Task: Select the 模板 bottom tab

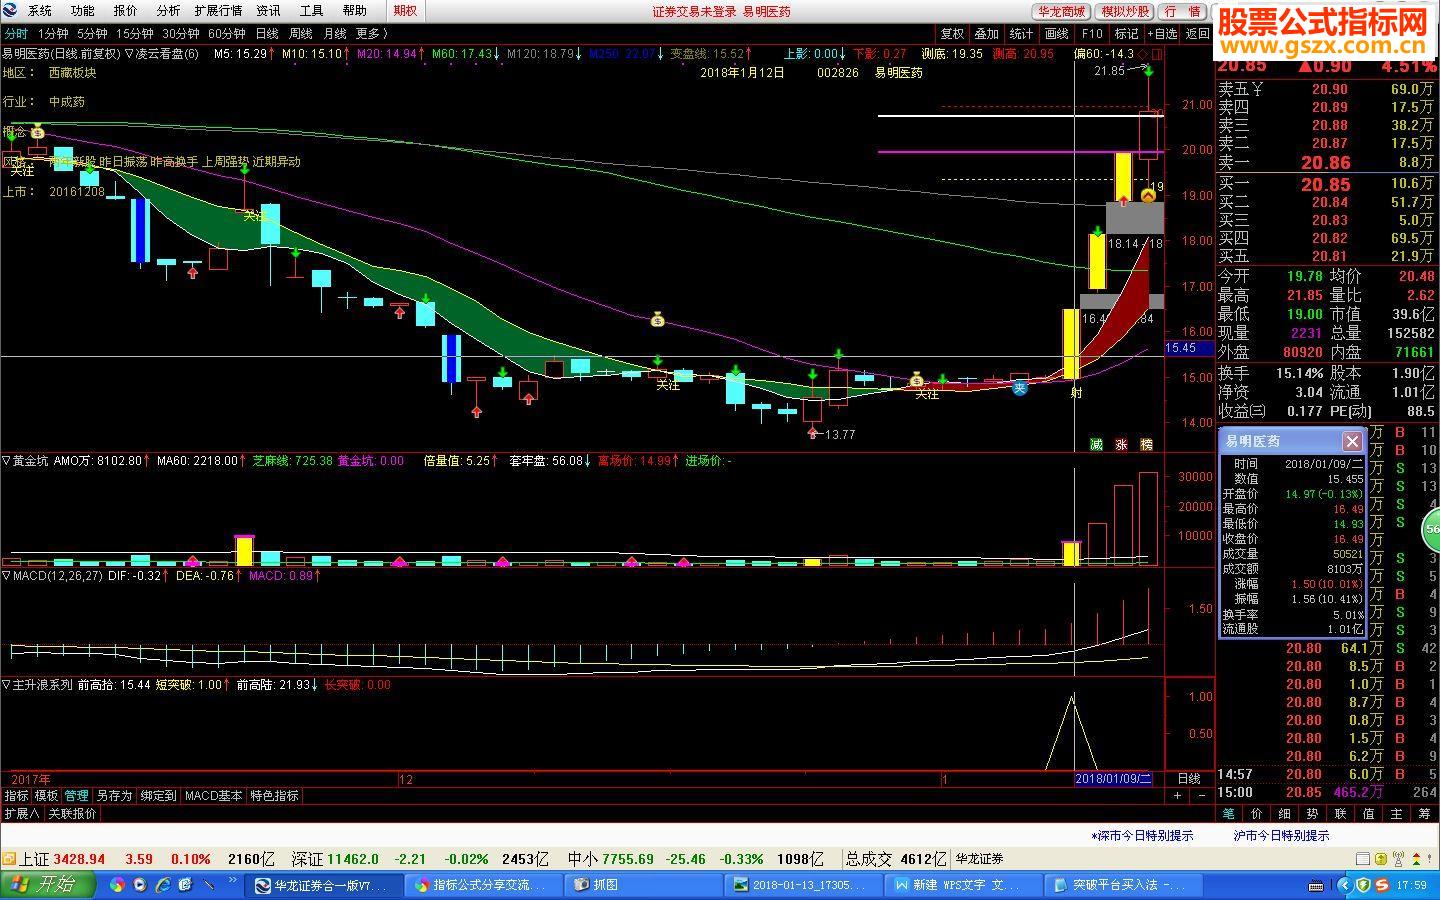Action: pyautogui.click(x=46, y=796)
